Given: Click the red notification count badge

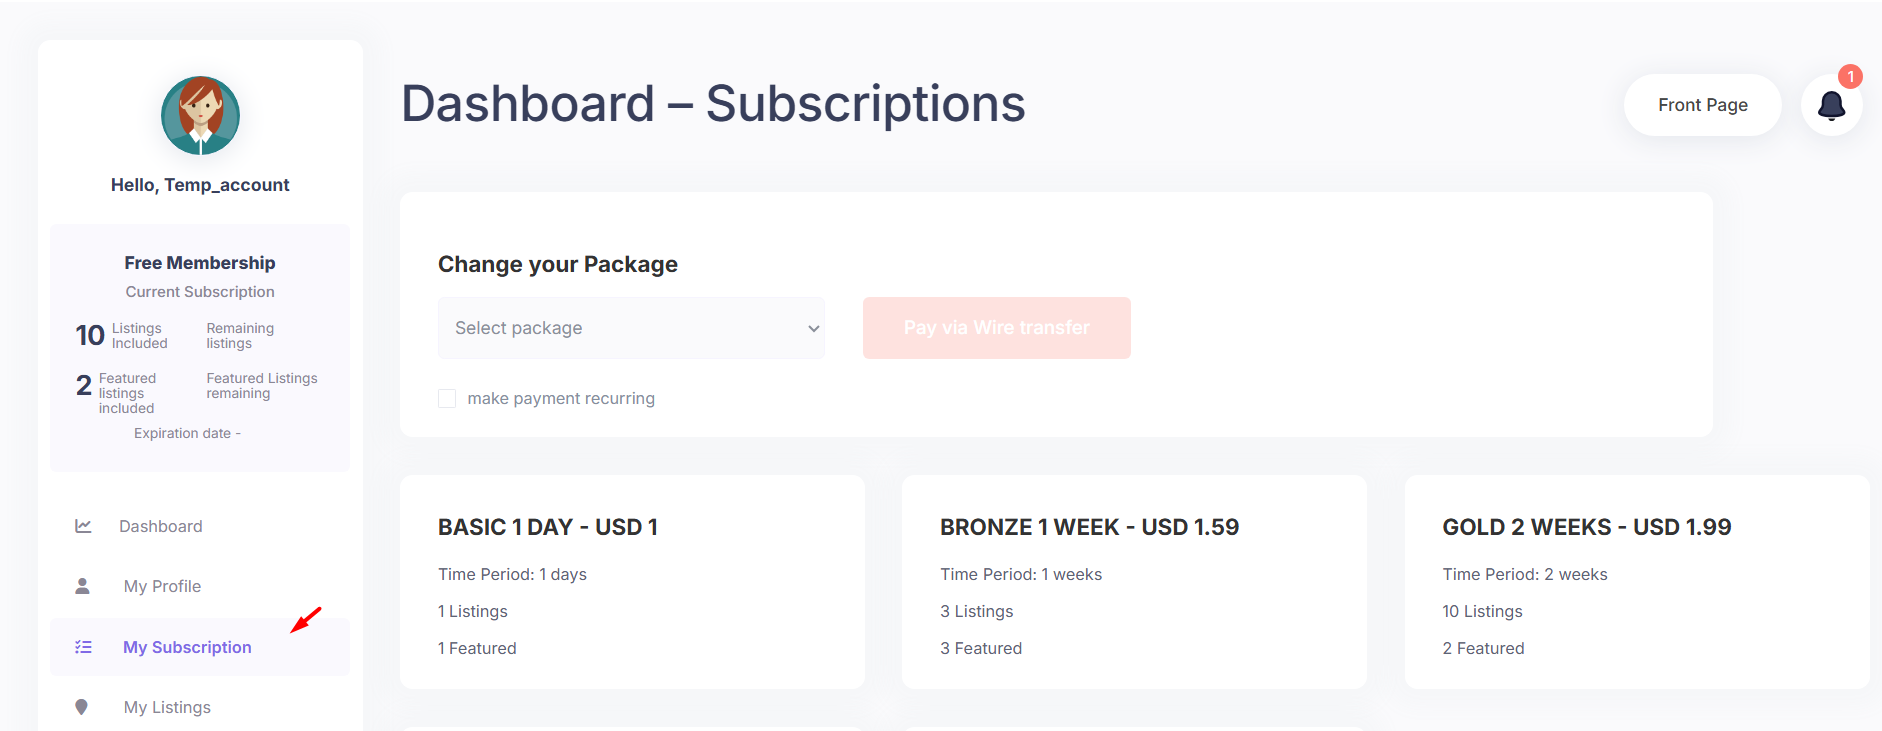Looking at the screenshot, I should tap(1850, 77).
